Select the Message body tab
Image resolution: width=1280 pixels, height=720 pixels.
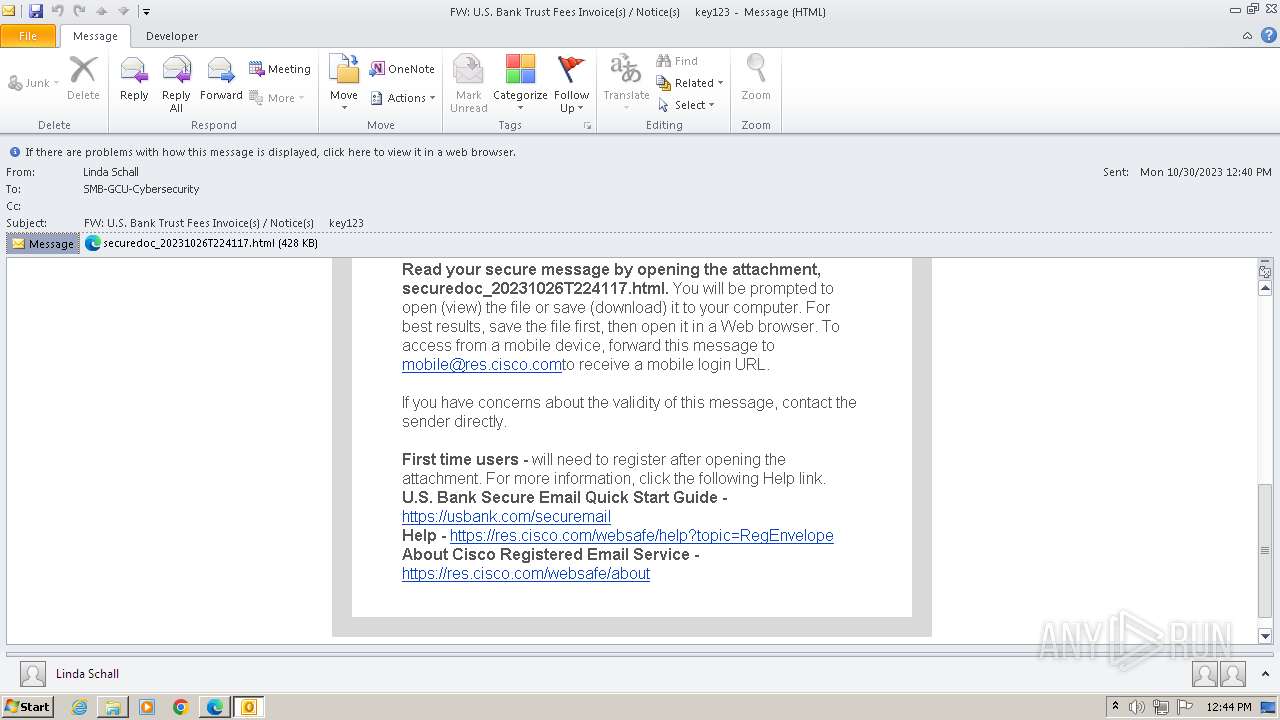[x=43, y=243]
